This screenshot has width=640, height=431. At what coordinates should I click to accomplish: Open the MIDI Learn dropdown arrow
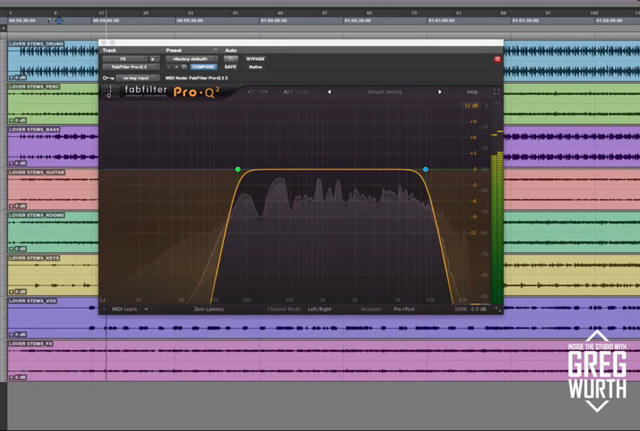tap(146, 309)
